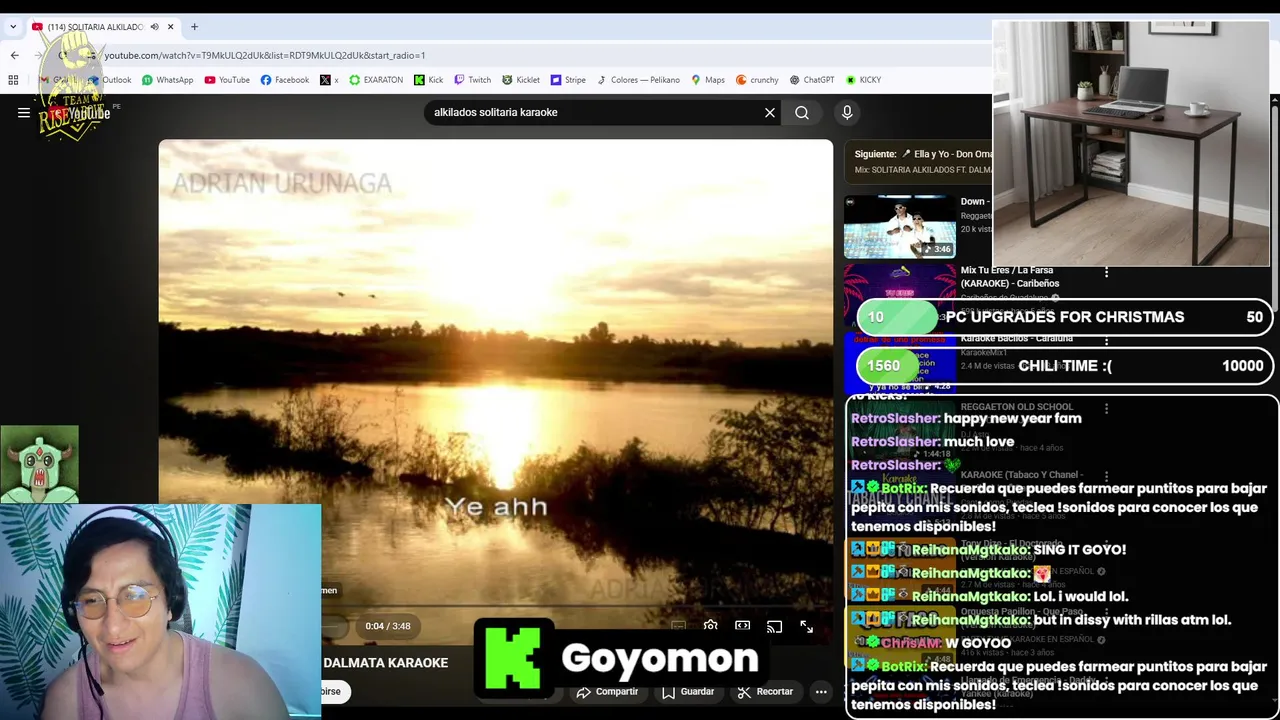Go back with the browser back arrow

click(x=14, y=55)
